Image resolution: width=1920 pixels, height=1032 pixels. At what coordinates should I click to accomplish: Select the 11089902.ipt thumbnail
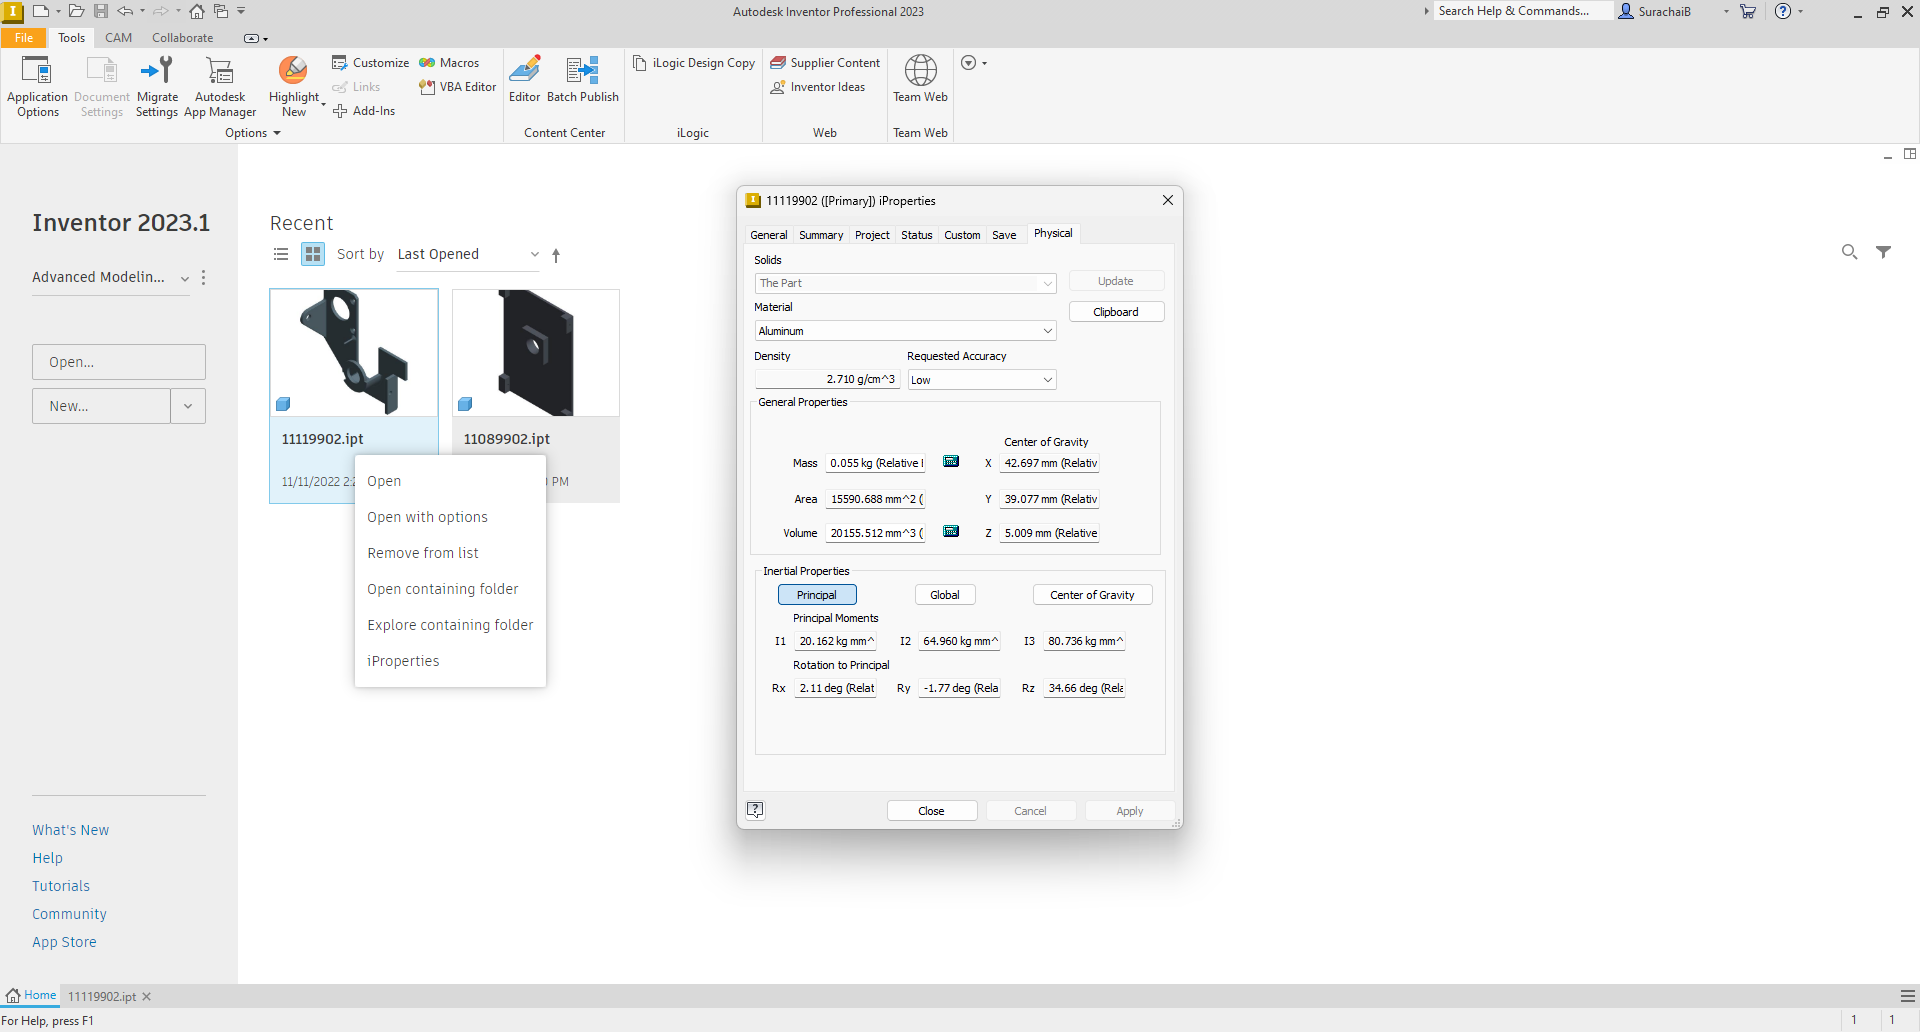point(536,353)
